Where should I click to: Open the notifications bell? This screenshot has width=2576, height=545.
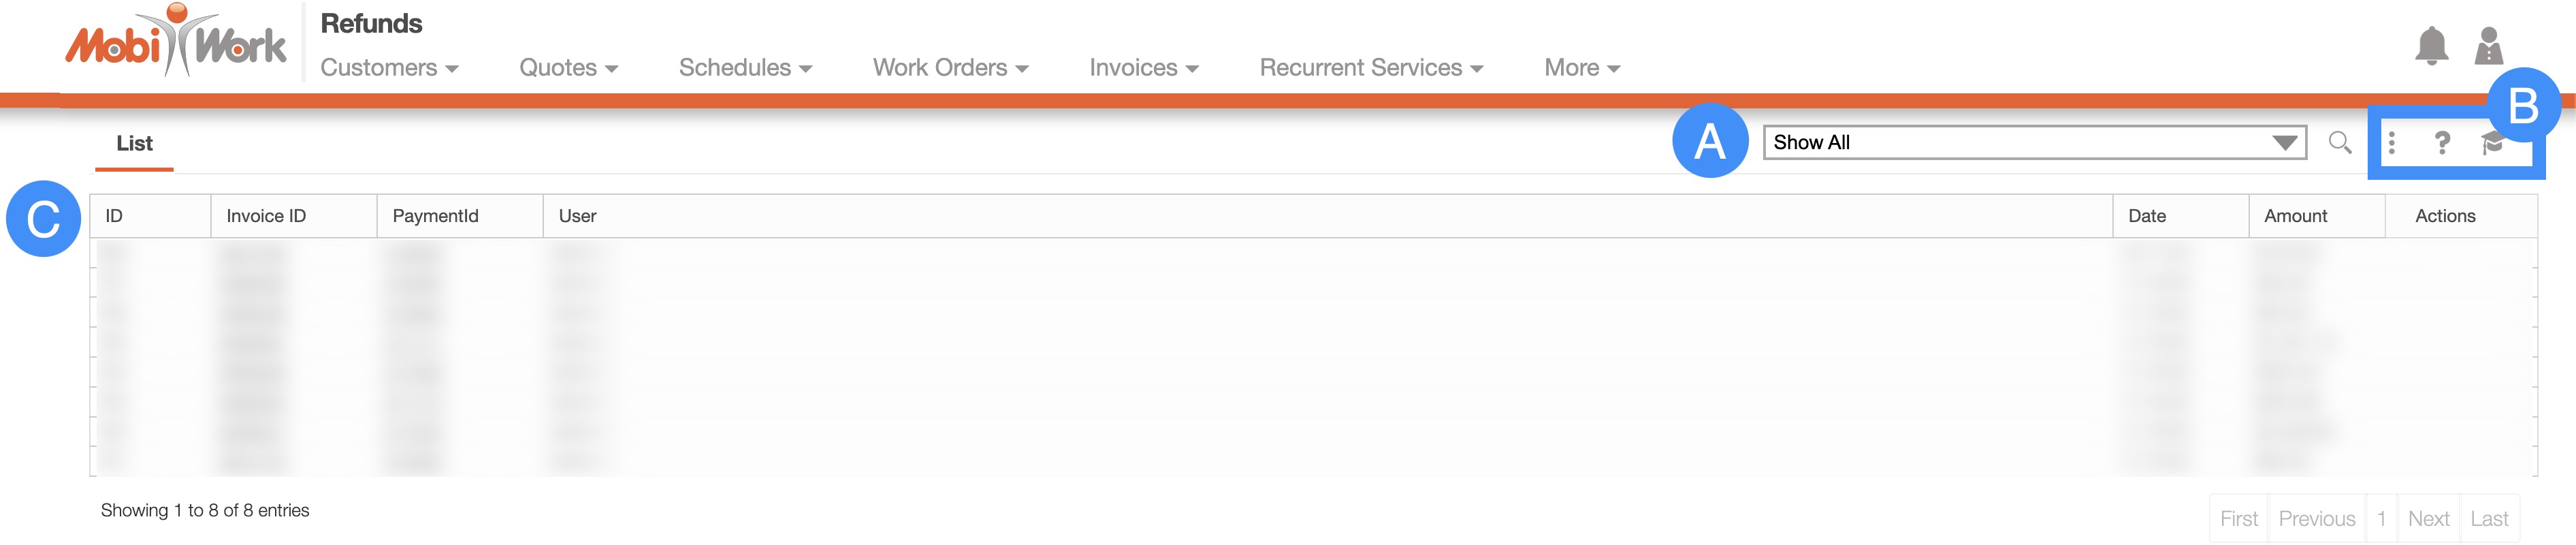(2431, 46)
